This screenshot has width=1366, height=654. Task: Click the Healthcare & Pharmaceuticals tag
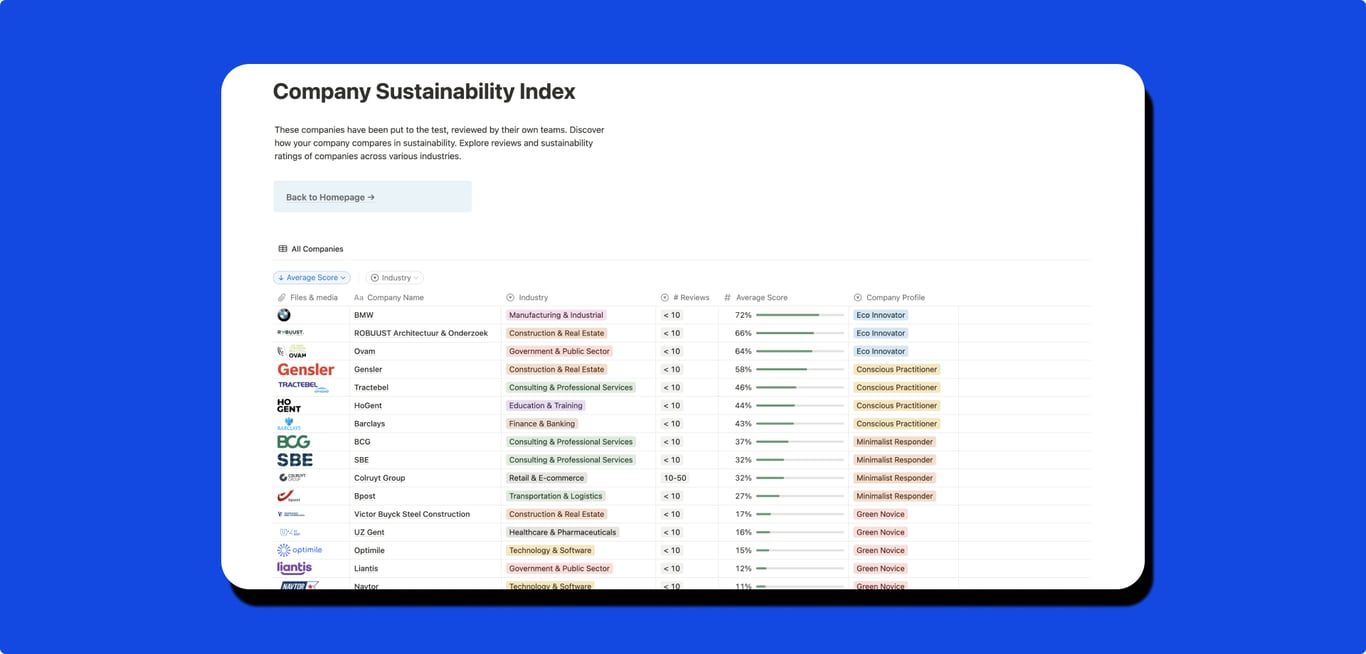click(563, 532)
